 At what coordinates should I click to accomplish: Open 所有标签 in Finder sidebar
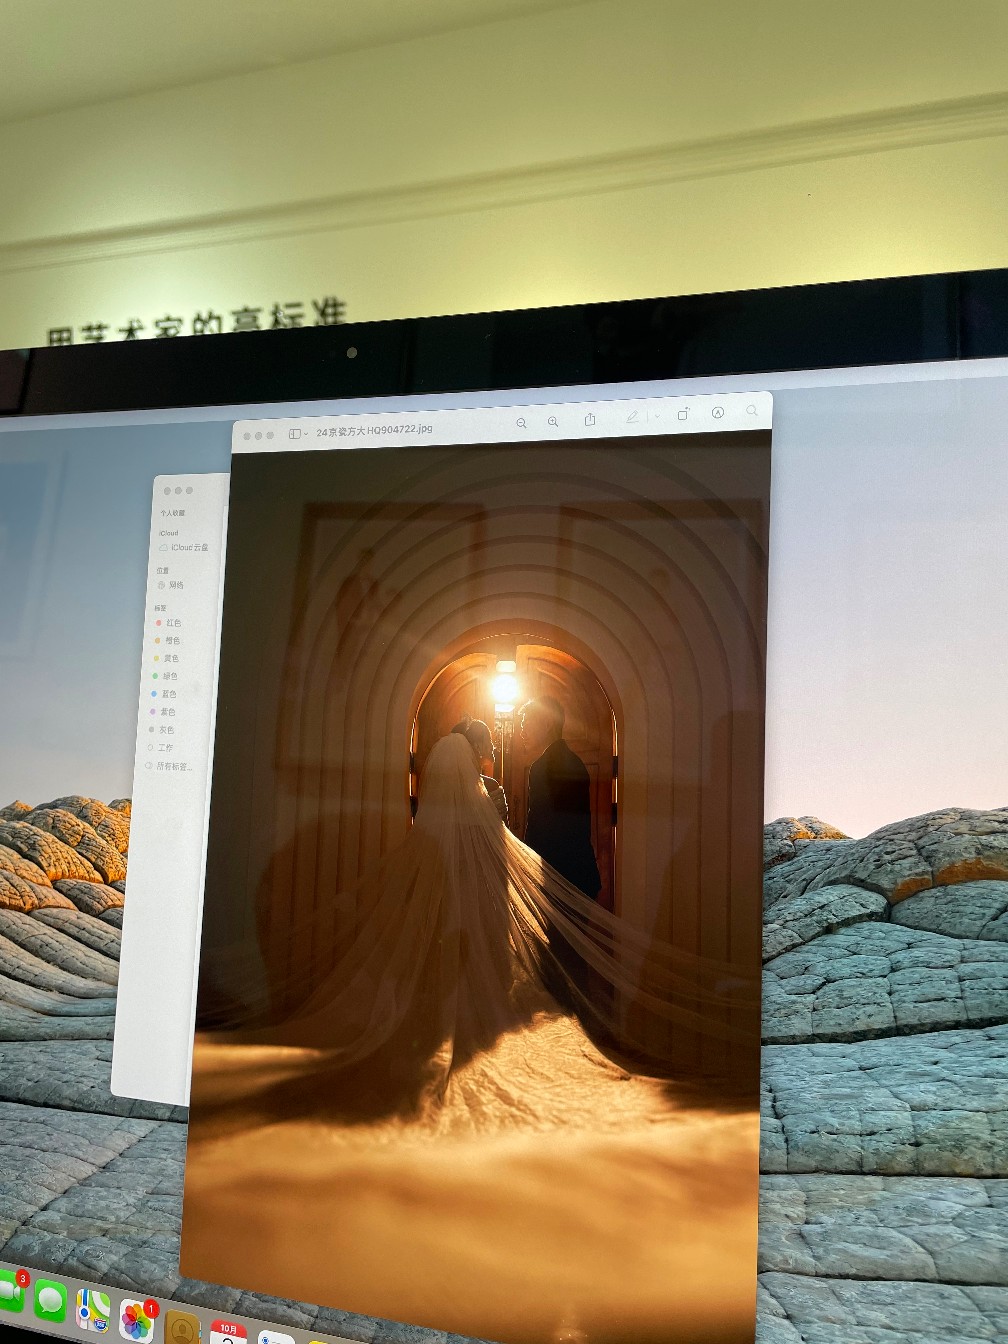pyautogui.click(x=168, y=767)
